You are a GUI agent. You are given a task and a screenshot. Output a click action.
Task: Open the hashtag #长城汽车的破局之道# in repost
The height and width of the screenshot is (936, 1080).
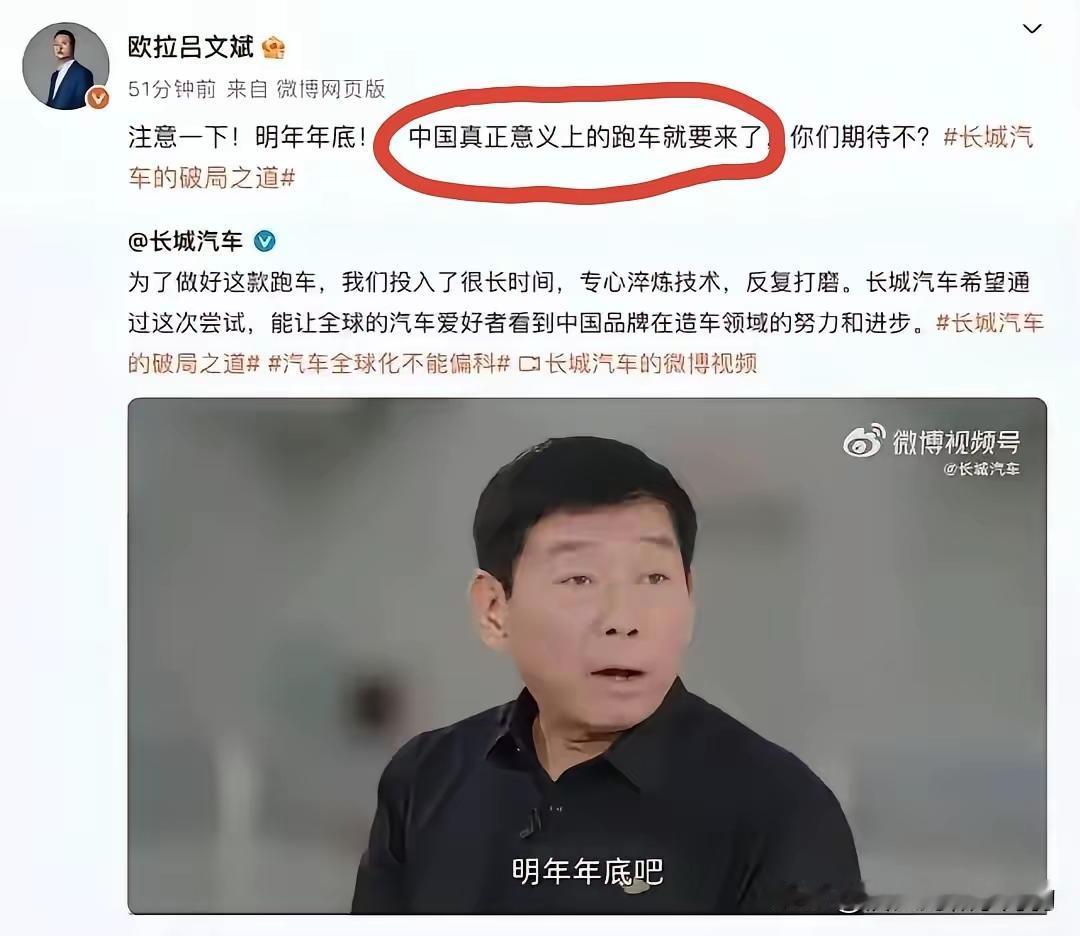[586, 342]
